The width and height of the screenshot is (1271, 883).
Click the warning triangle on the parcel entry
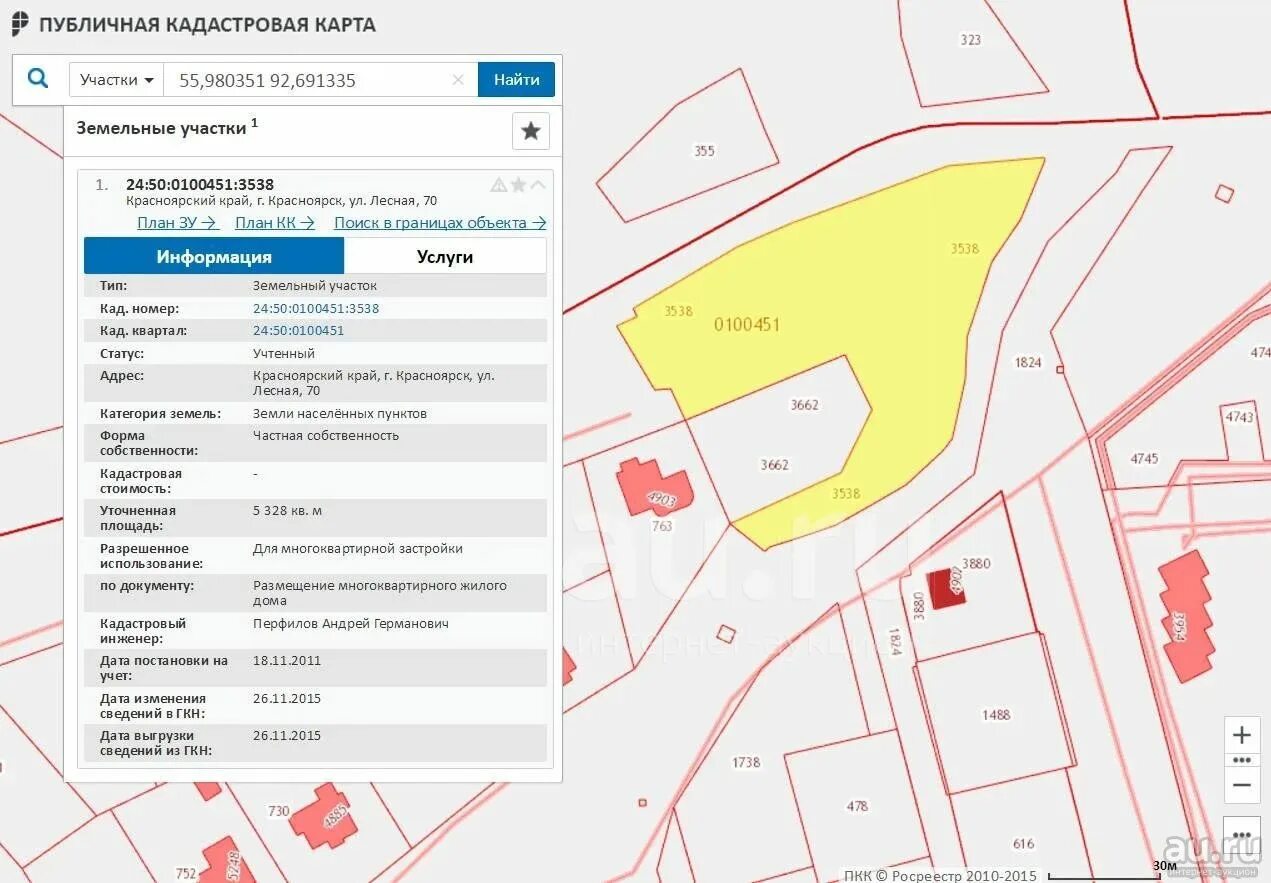coord(499,184)
